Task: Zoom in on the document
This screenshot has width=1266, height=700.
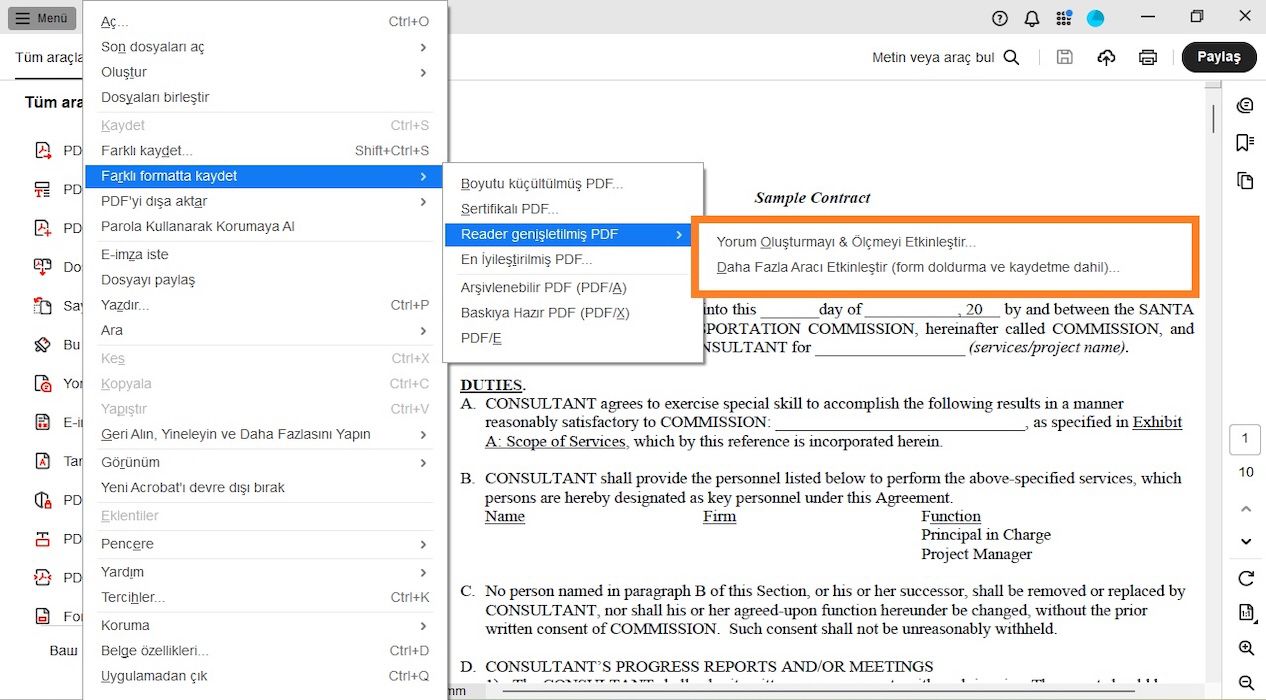Action: [1245, 646]
